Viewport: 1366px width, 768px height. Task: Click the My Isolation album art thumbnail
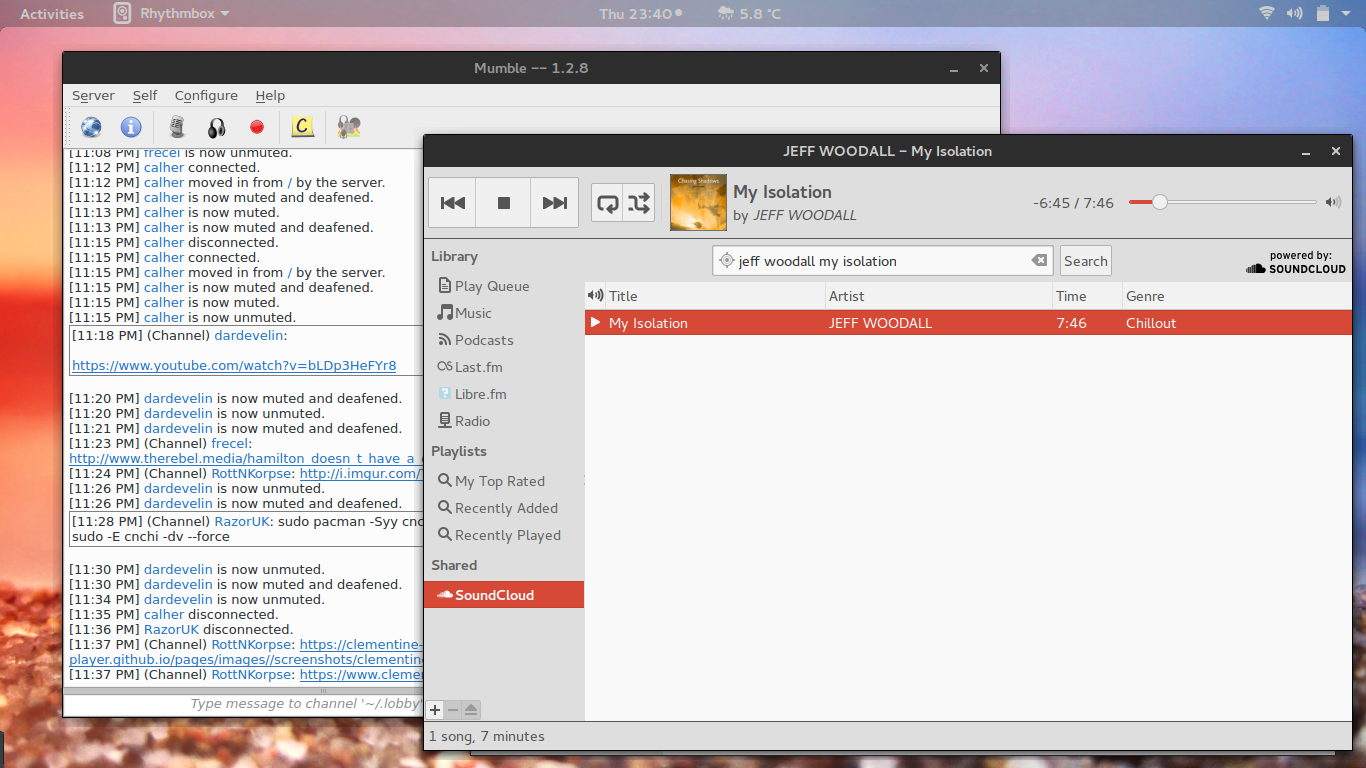point(698,203)
